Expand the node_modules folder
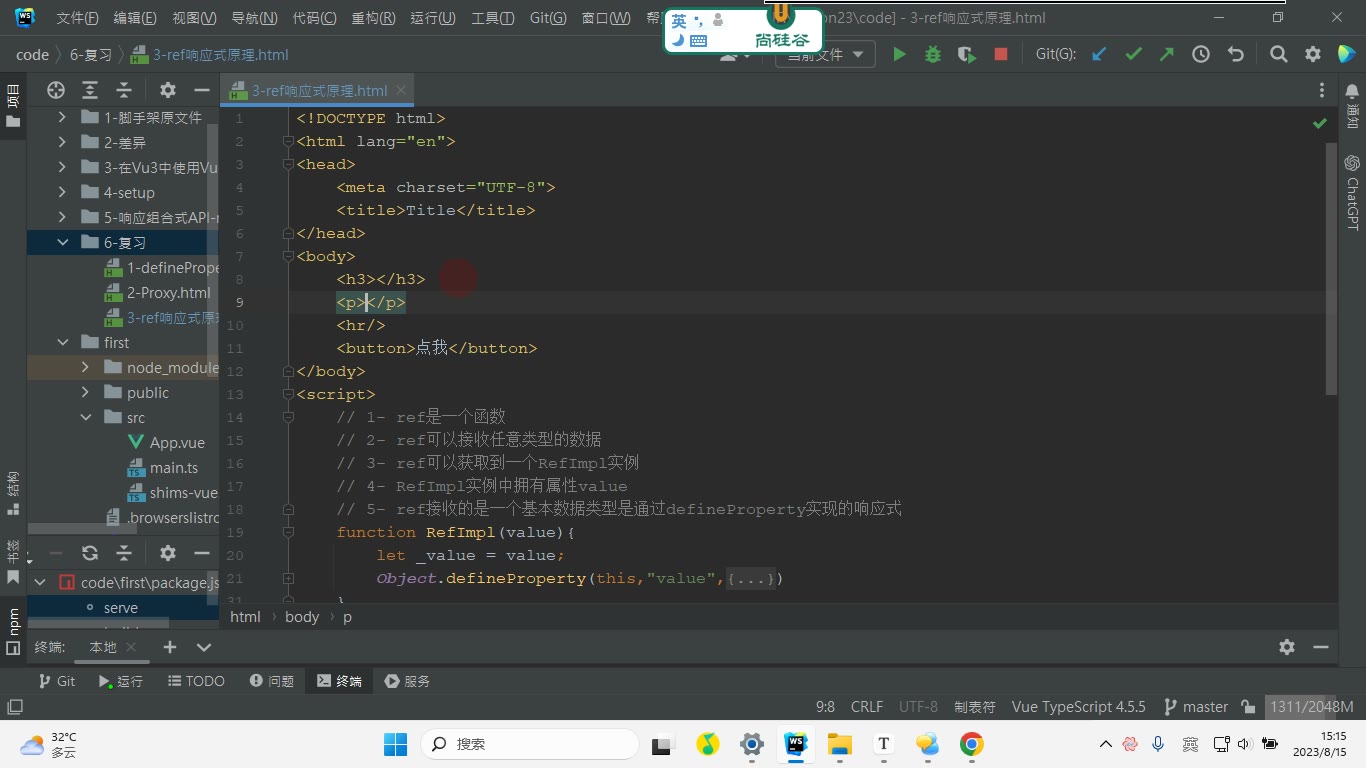 click(x=86, y=368)
